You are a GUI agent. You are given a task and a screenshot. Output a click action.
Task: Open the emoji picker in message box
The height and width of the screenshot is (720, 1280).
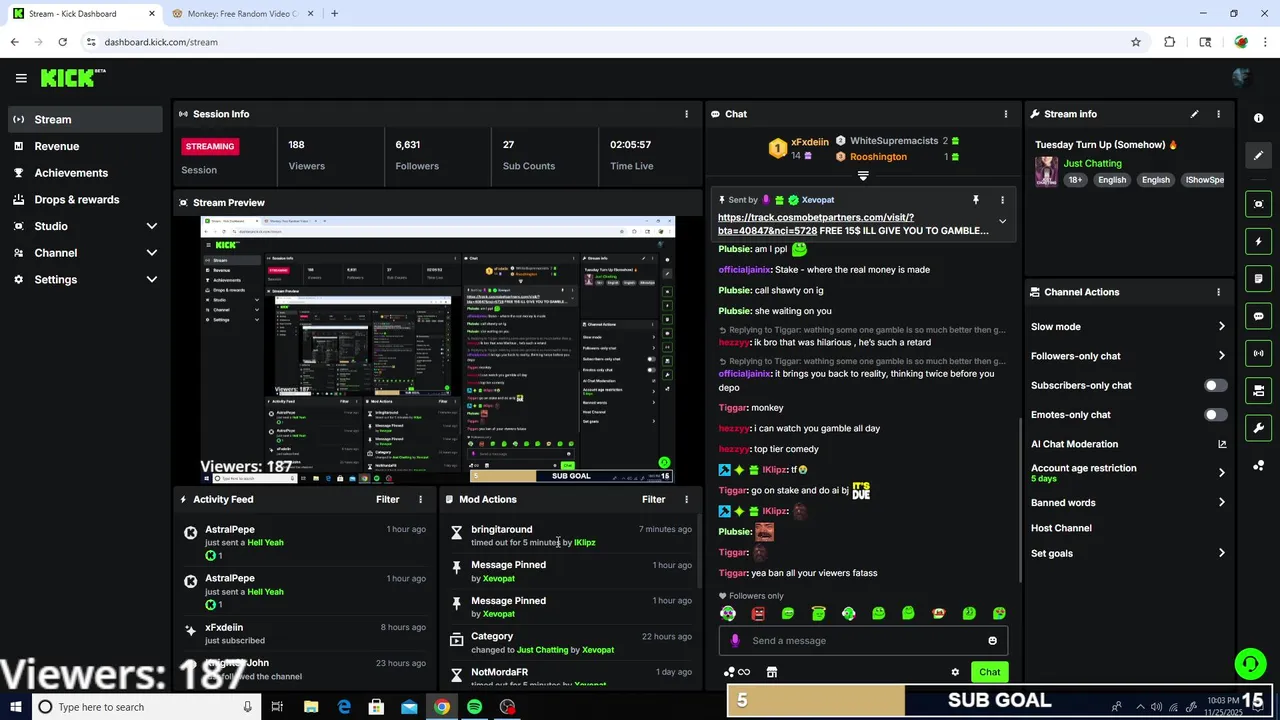click(x=992, y=641)
